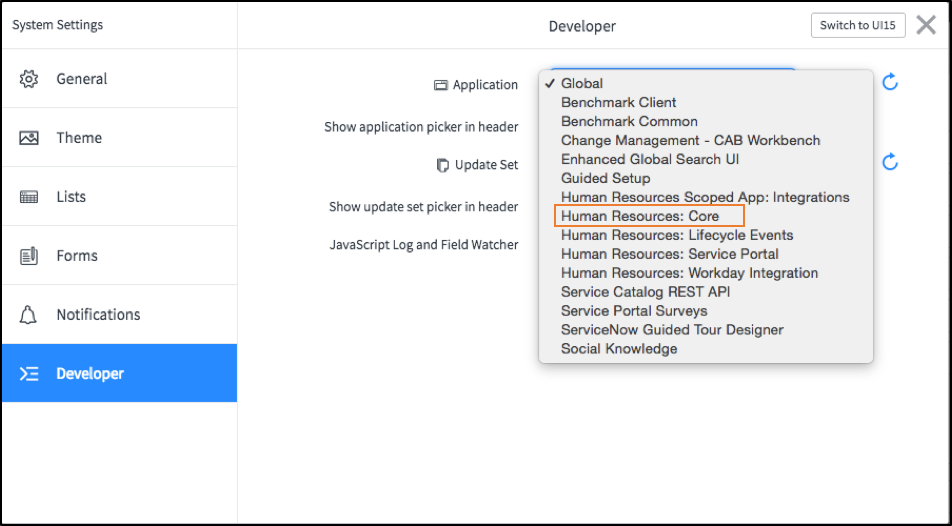Open the General settings tab
Viewport: 952px width, 526px height.
tap(120, 78)
